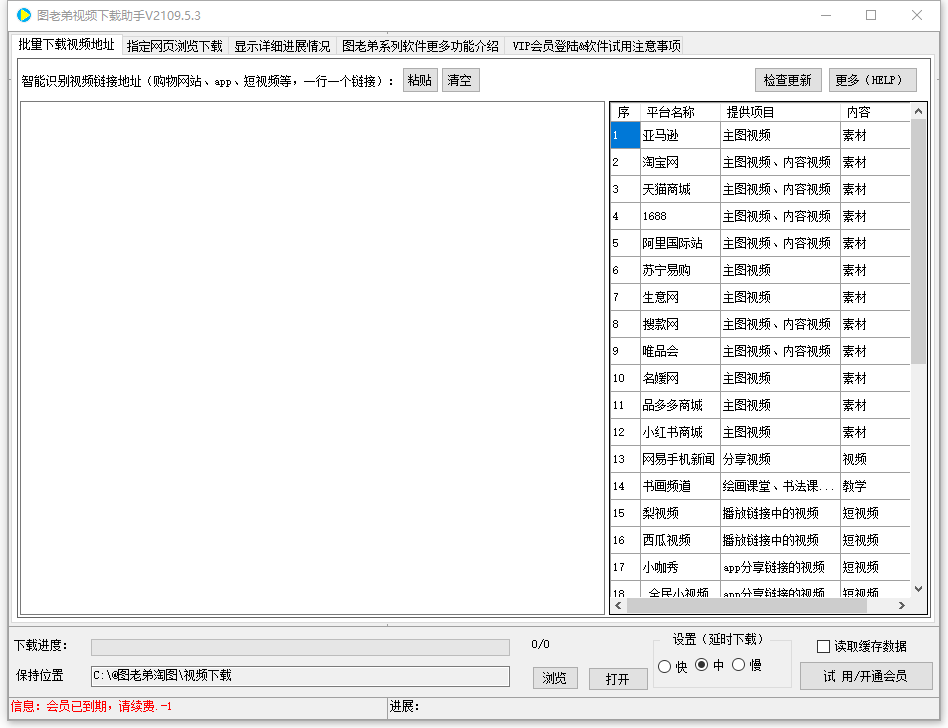Click the 提供项目 column header
948x728 pixels.
[x=780, y=112]
